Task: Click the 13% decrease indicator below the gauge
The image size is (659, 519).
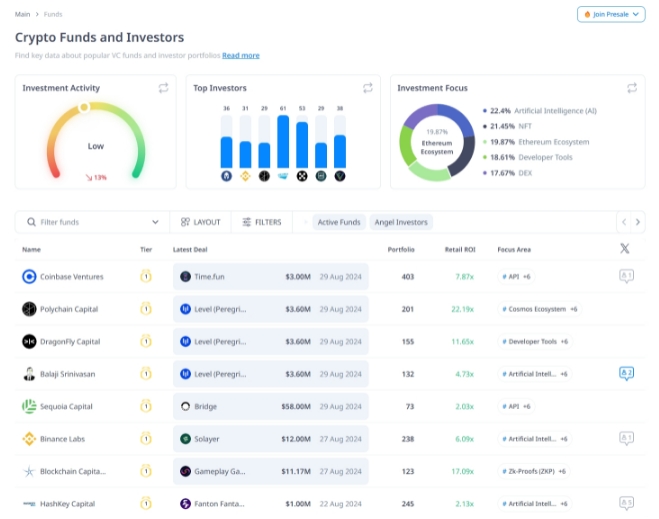Action: tap(96, 177)
